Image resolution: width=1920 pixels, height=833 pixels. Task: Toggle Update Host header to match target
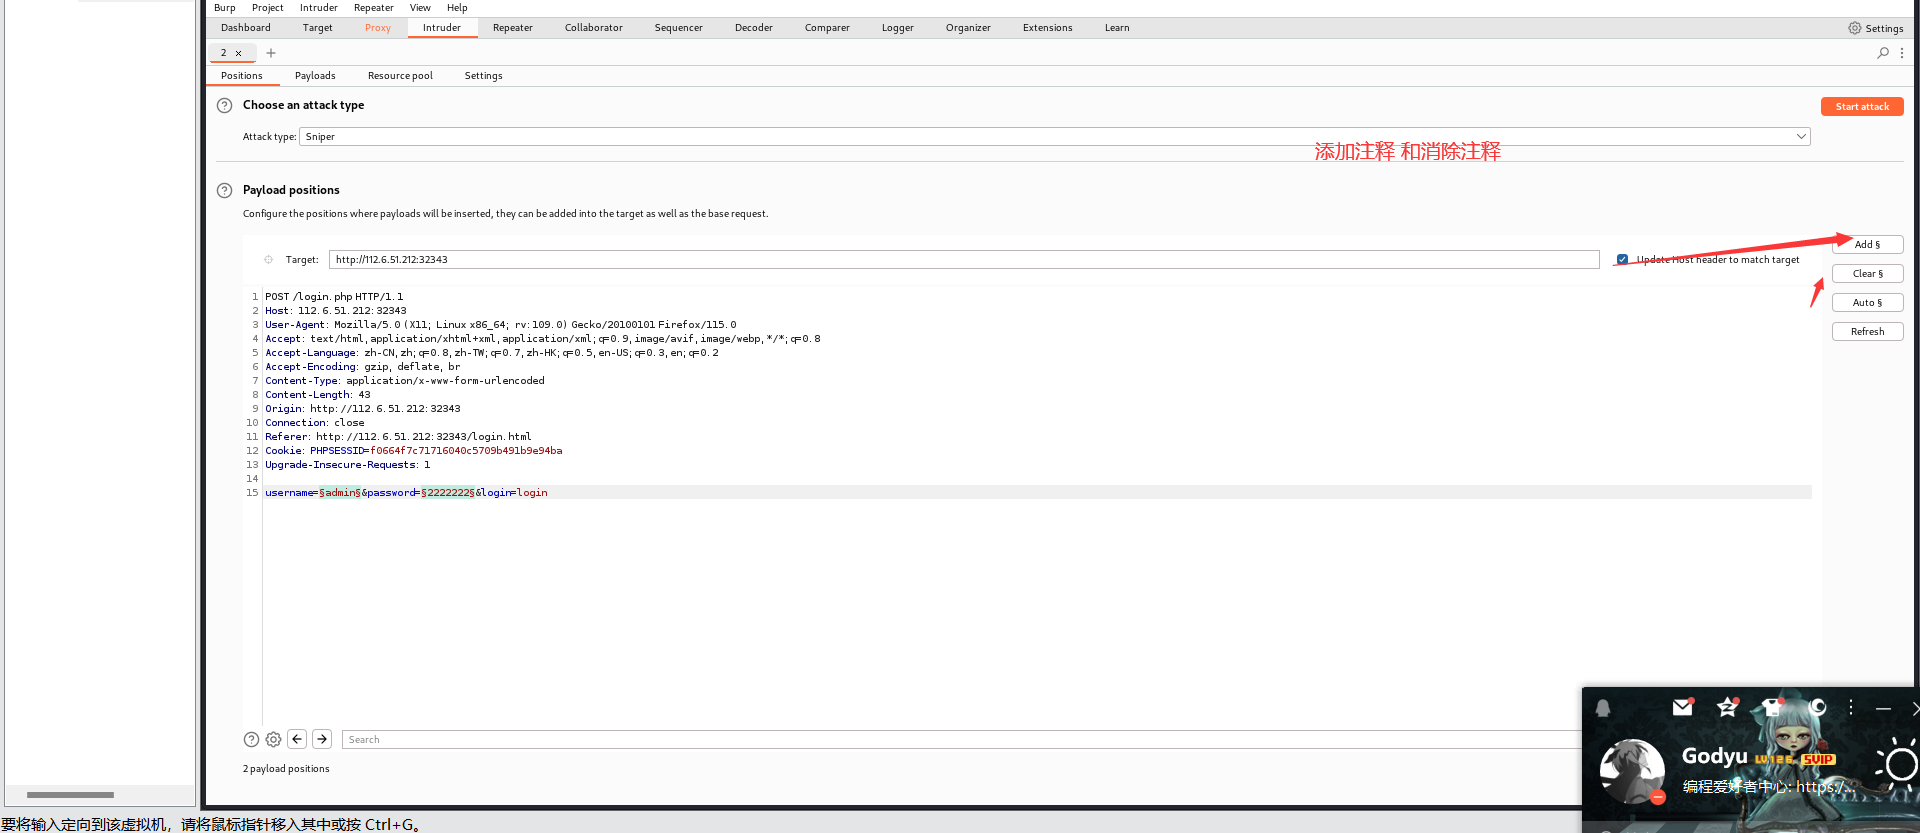click(x=1622, y=260)
